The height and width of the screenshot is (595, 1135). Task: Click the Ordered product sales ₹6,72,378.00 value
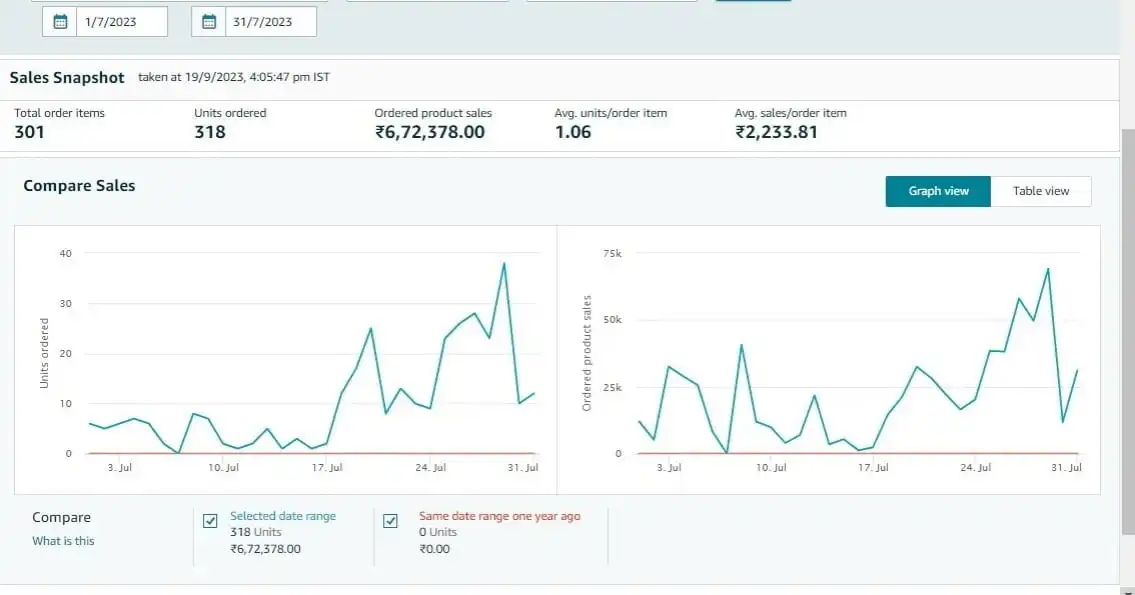point(429,132)
